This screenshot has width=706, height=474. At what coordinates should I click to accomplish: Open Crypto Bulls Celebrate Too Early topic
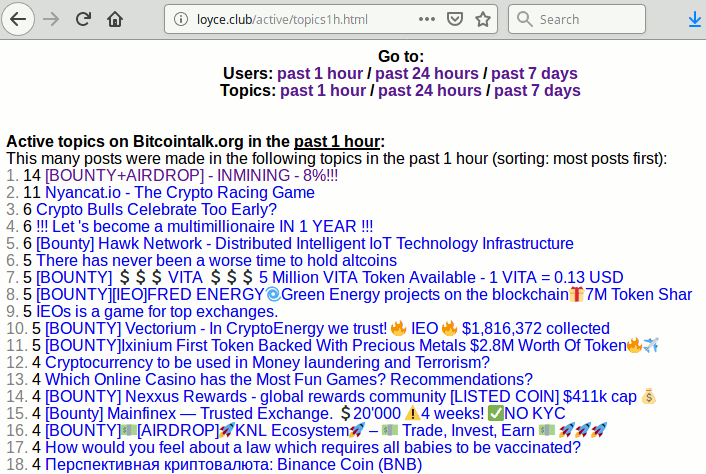pyautogui.click(x=156, y=209)
